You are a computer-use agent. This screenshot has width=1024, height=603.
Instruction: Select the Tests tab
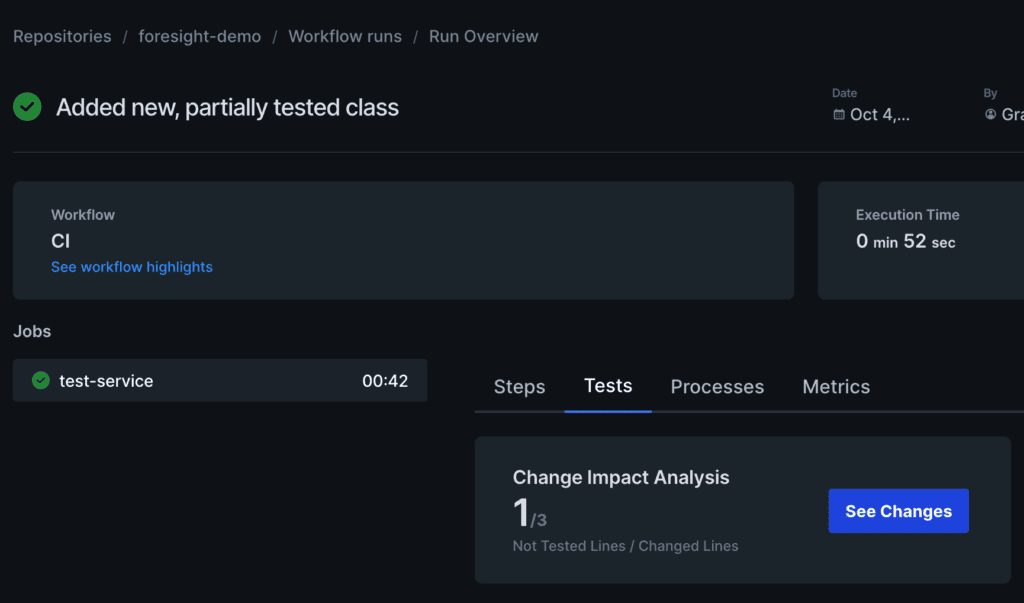(607, 385)
